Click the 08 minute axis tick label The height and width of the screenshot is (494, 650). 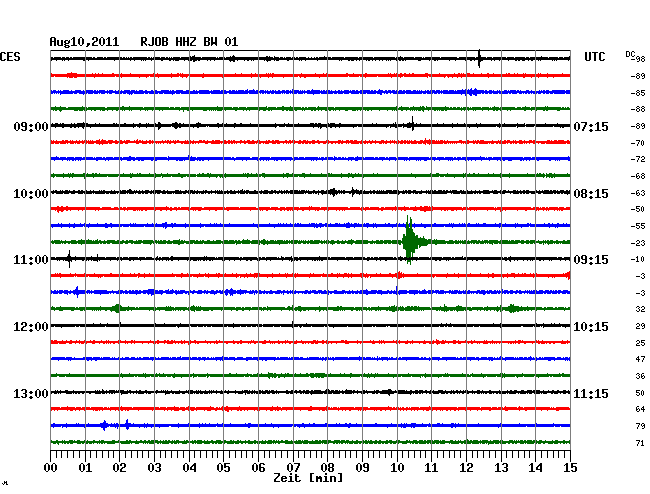327,467
